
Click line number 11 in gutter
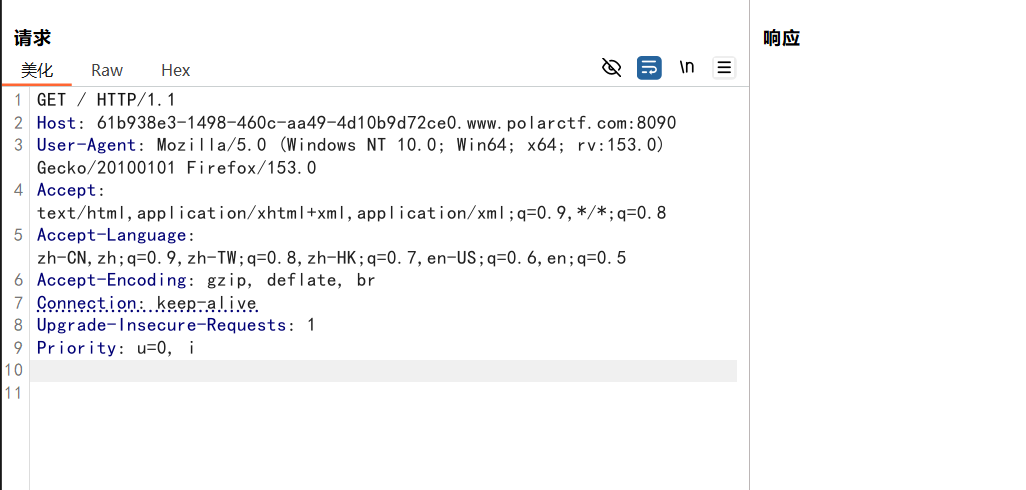click(14, 393)
